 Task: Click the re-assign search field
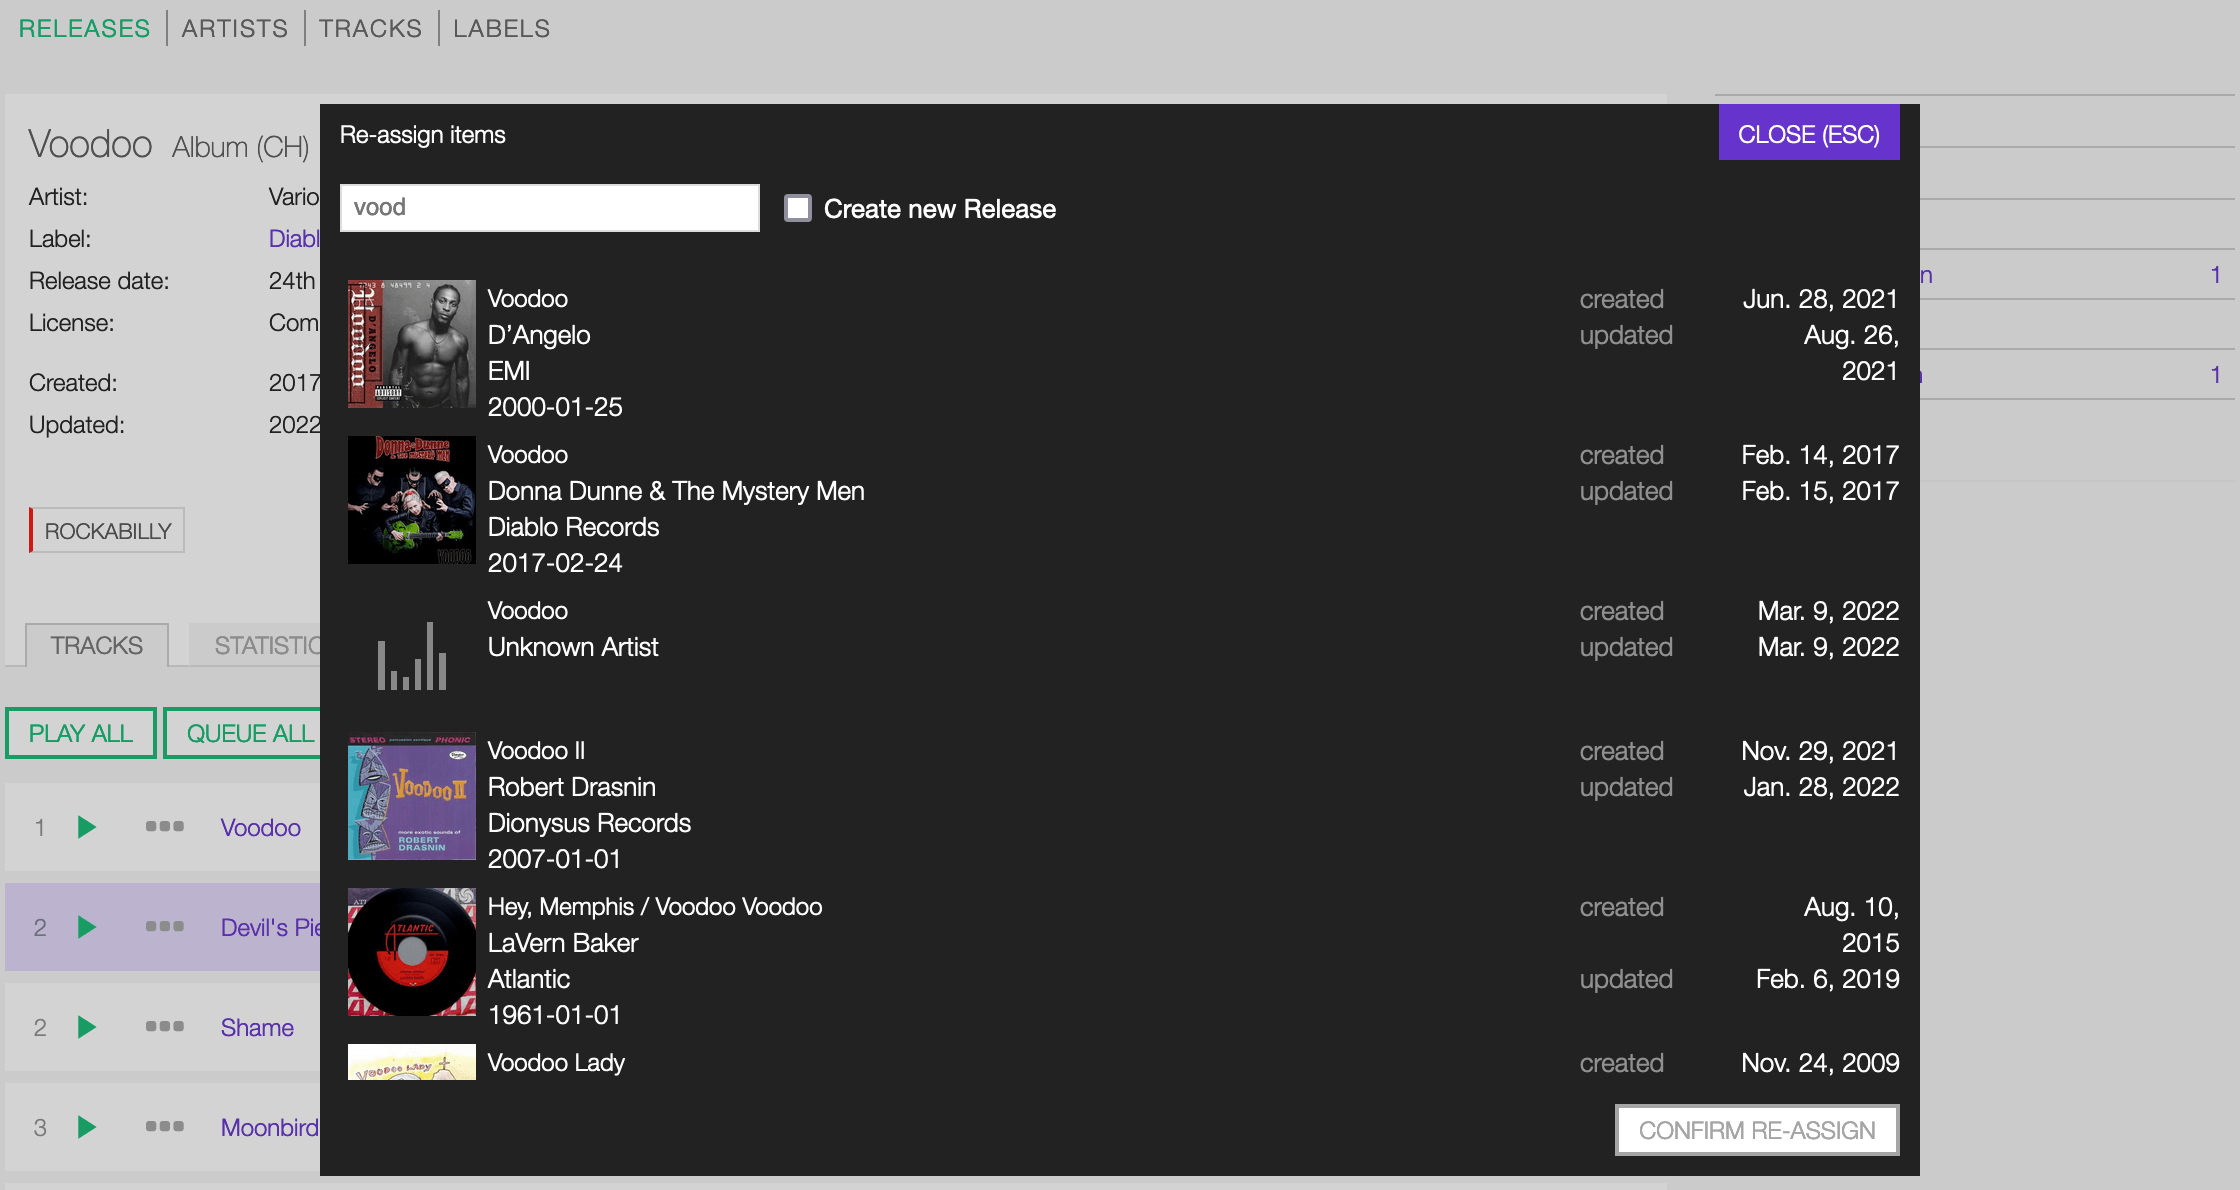tap(550, 208)
